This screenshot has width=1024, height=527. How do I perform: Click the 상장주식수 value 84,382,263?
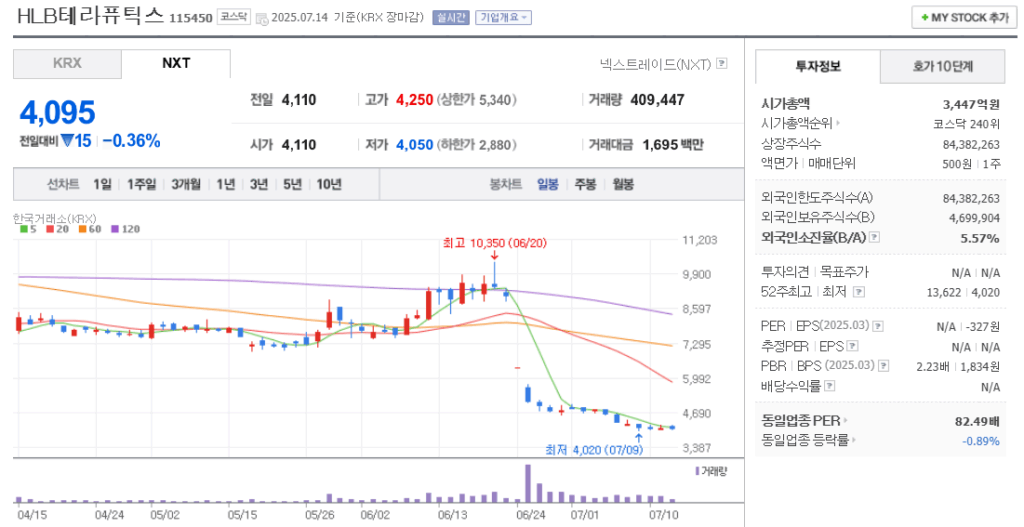(x=971, y=144)
